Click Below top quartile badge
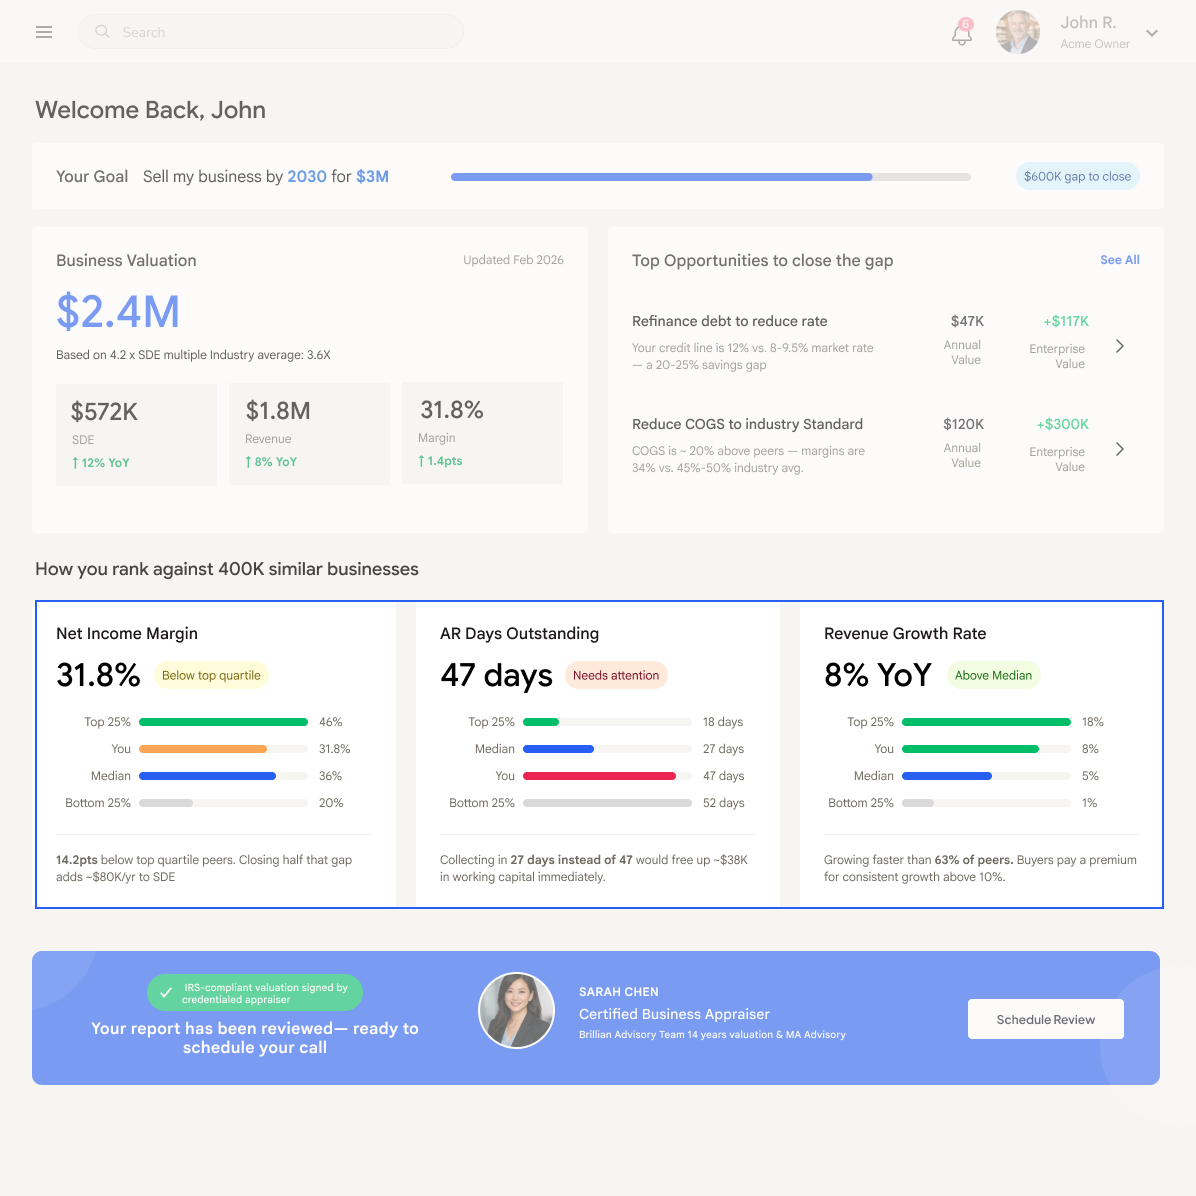The height and width of the screenshot is (1196, 1196). (x=211, y=675)
